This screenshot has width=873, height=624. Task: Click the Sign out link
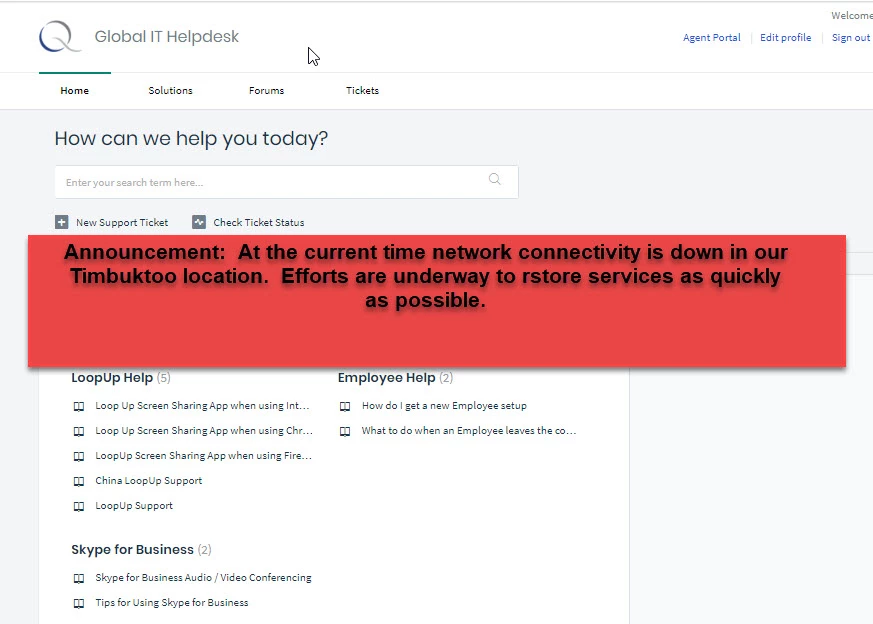click(x=851, y=37)
